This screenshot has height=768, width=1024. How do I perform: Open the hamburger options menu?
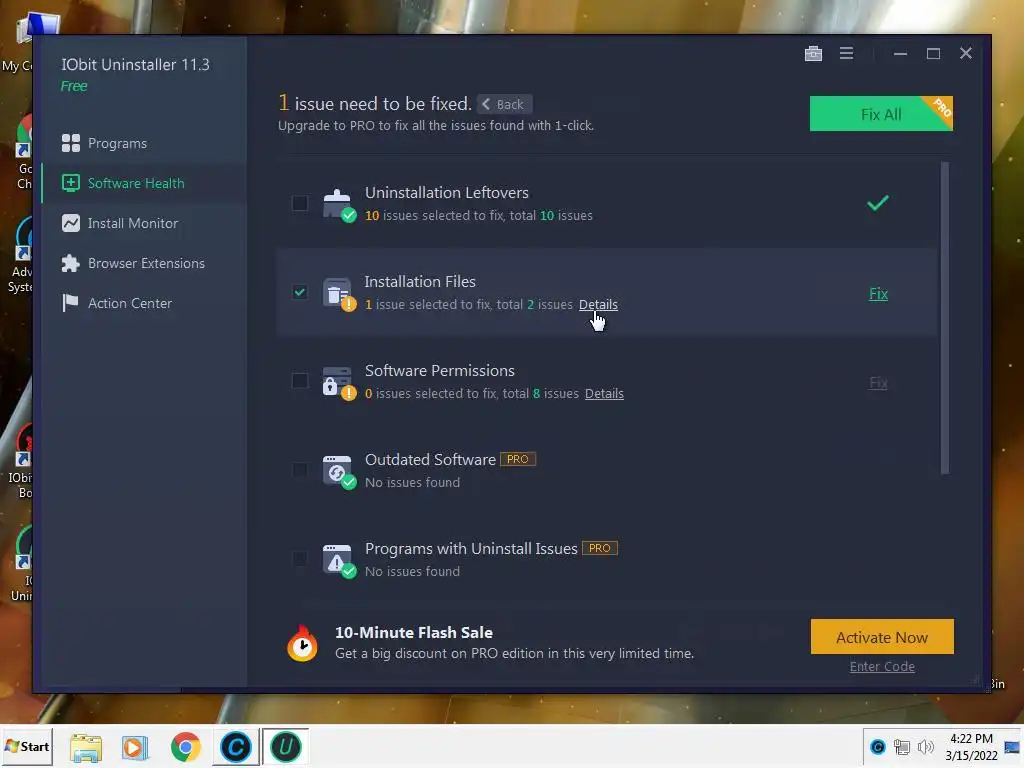[846, 54]
